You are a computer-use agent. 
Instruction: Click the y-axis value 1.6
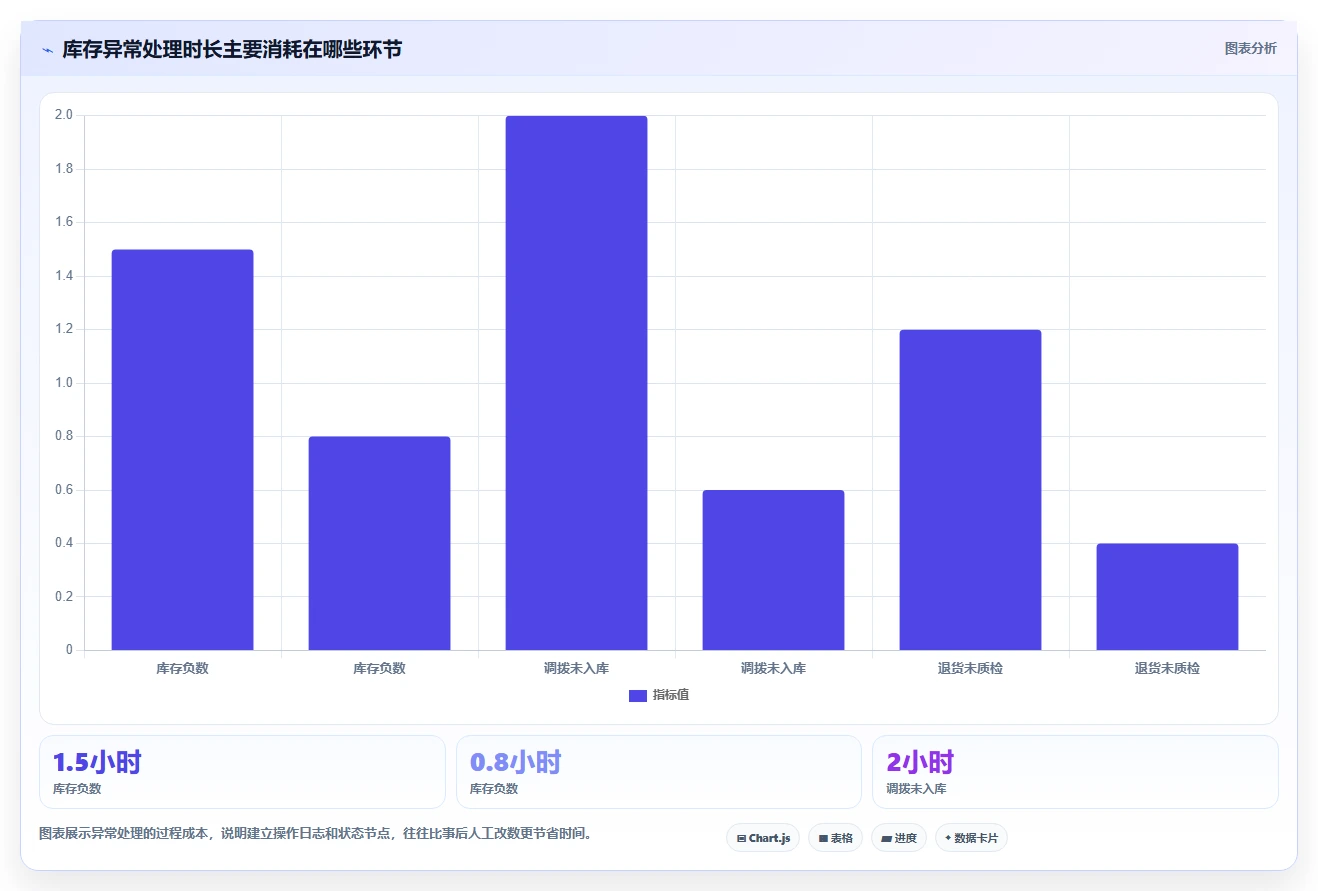pyautogui.click(x=64, y=222)
